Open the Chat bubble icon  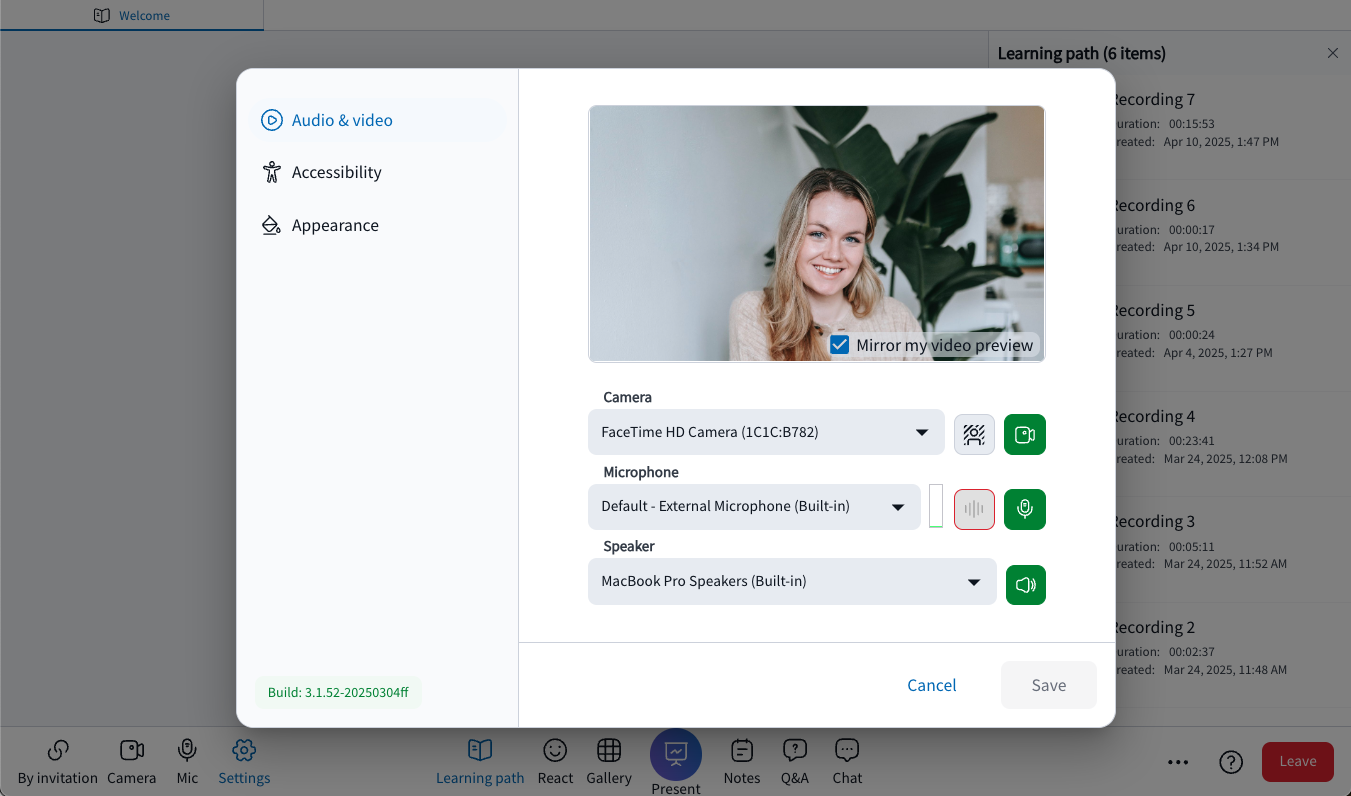[x=847, y=751]
